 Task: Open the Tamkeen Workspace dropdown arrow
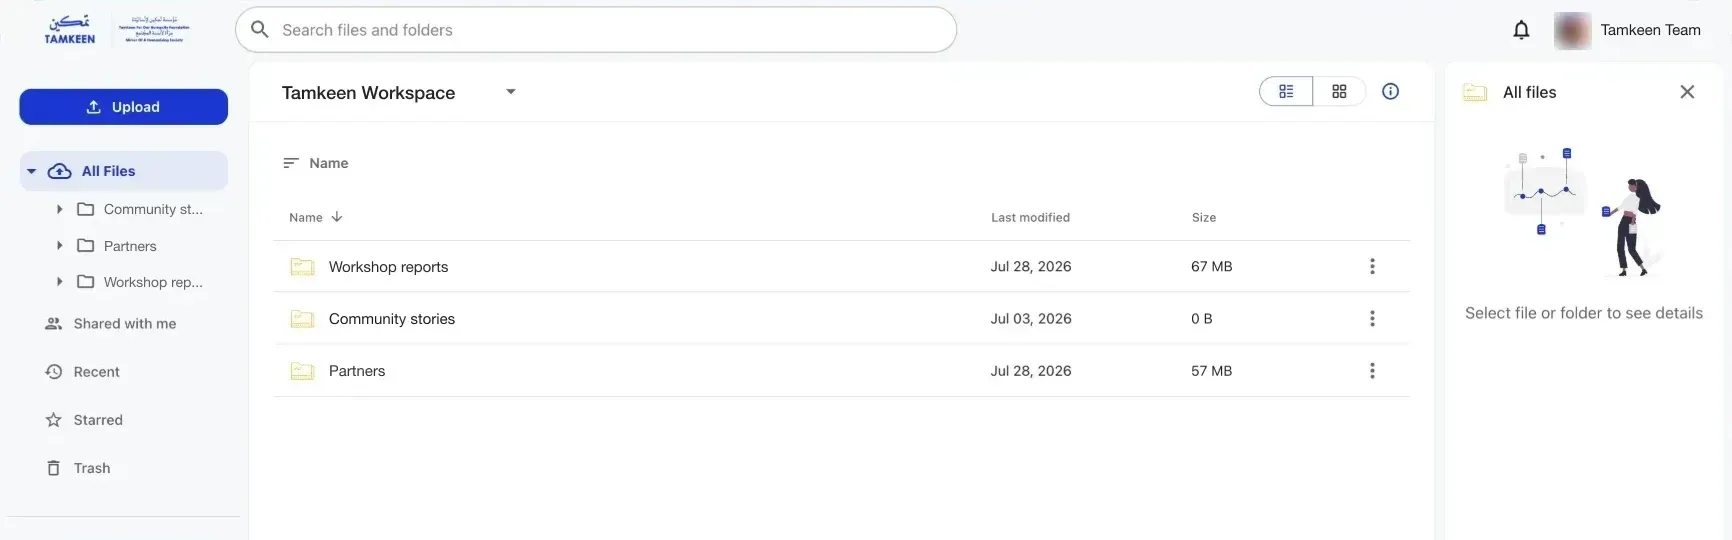pyautogui.click(x=511, y=92)
